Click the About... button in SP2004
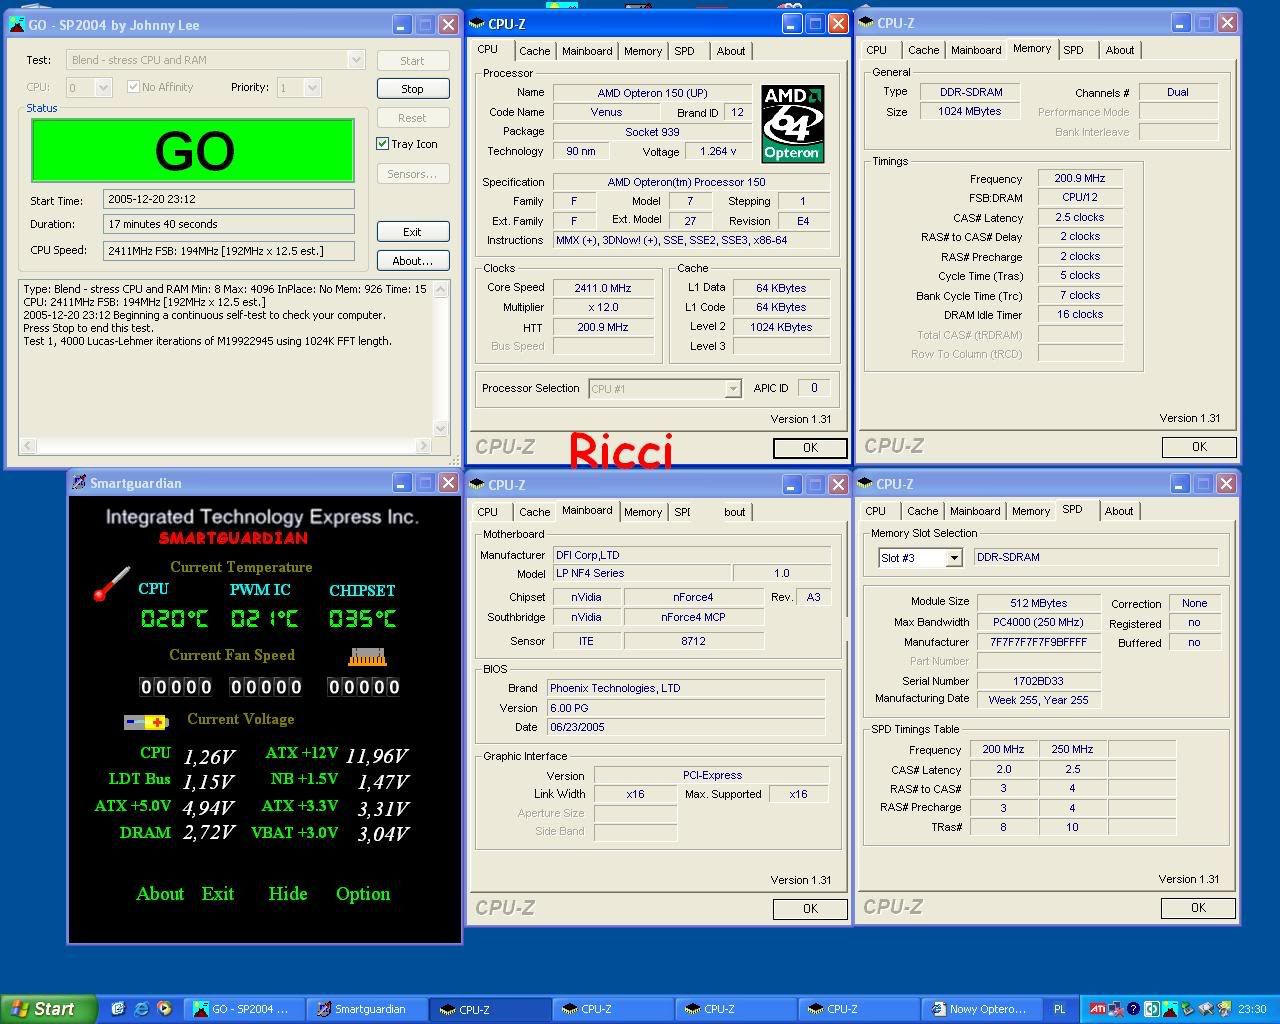The height and width of the screenshot is (1024, 1280). tap(412, 261)
